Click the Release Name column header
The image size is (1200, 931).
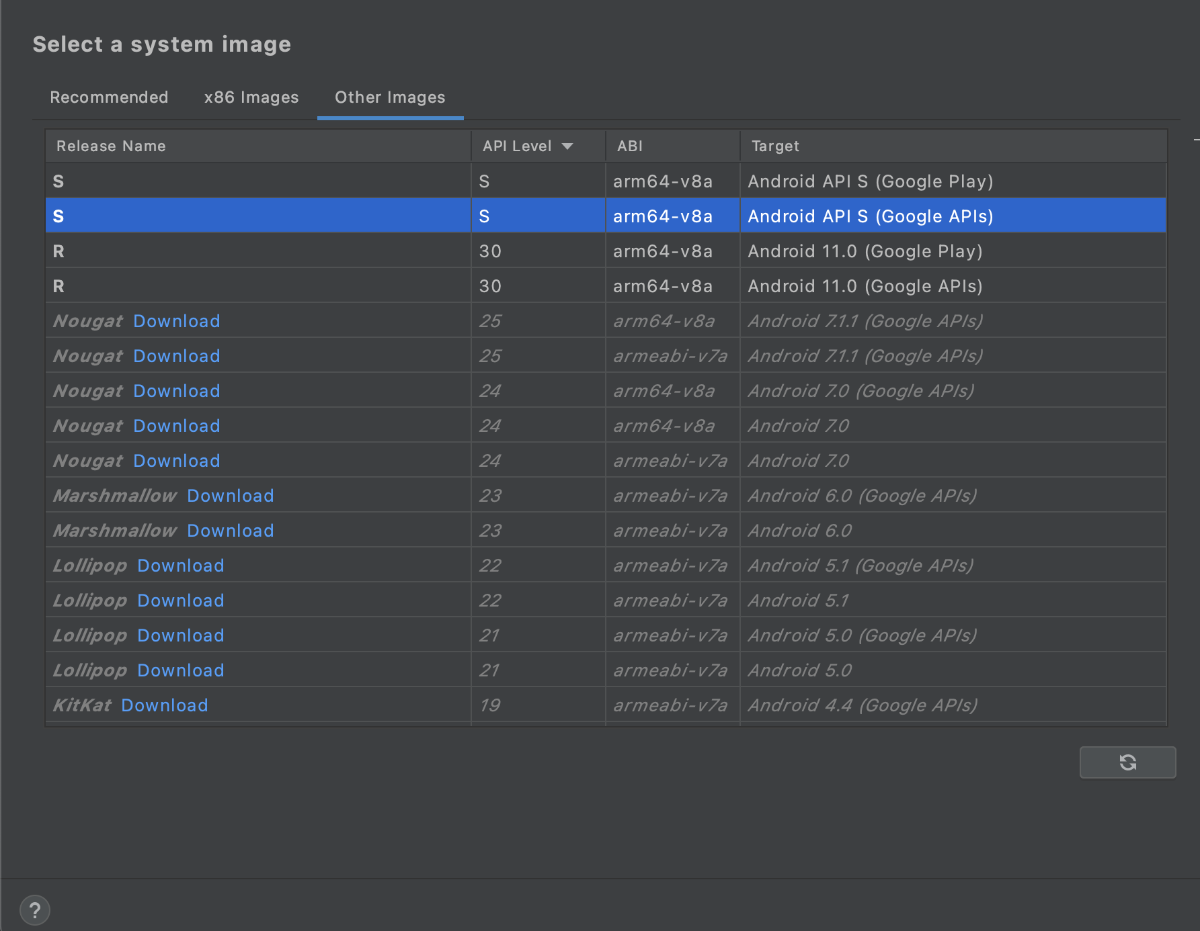point(258,146)
